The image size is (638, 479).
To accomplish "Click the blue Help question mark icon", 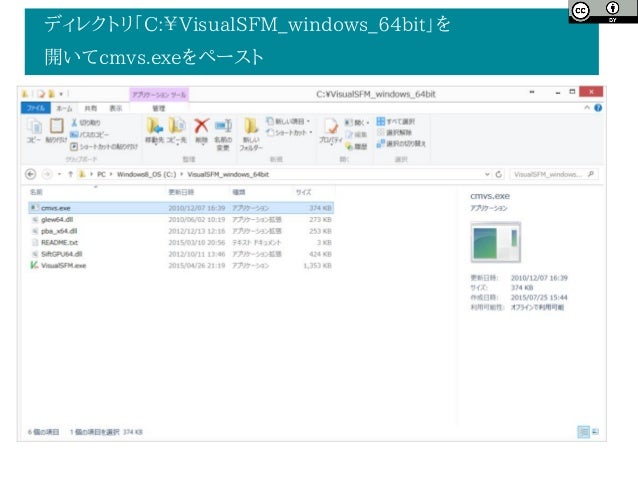I will coord(598,108).
